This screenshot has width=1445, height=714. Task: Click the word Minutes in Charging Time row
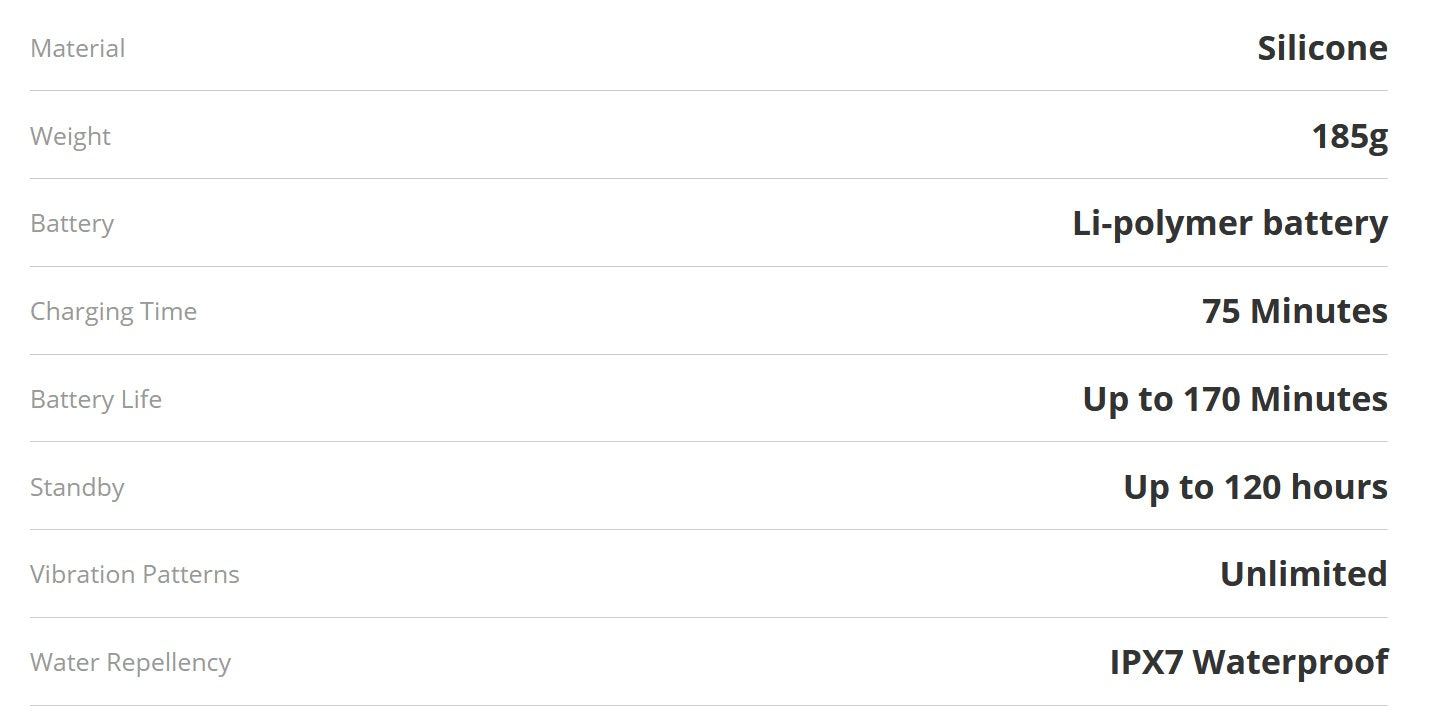(1319, 311)
